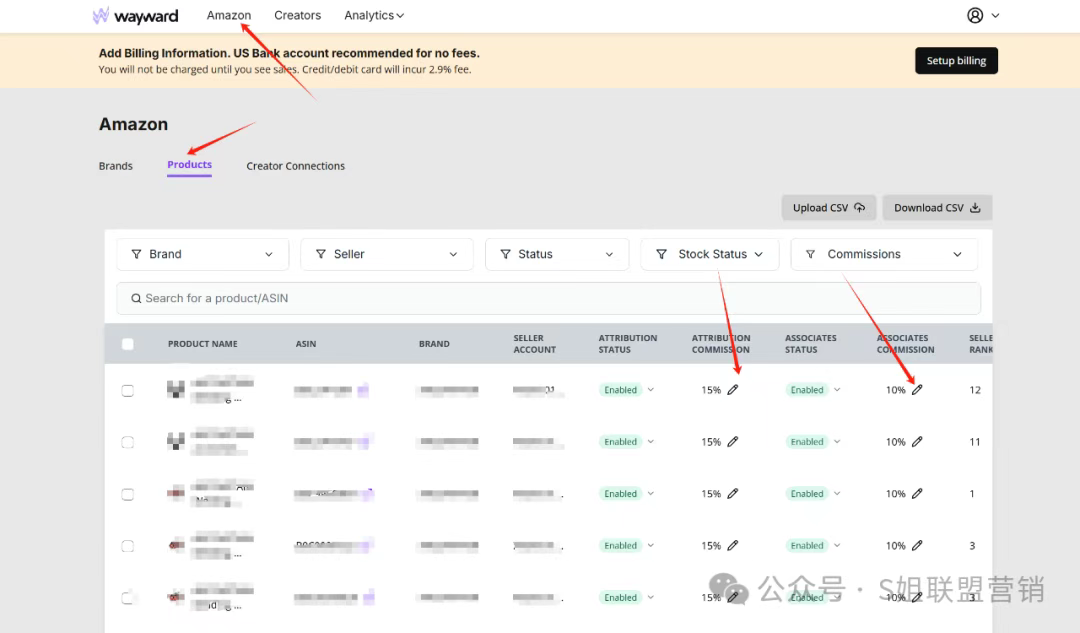Image resolution: width=1080 pixels, height=633 pixels.
Task: Click the ASSOCIATES STATUS column header
Action: [811, 344]
